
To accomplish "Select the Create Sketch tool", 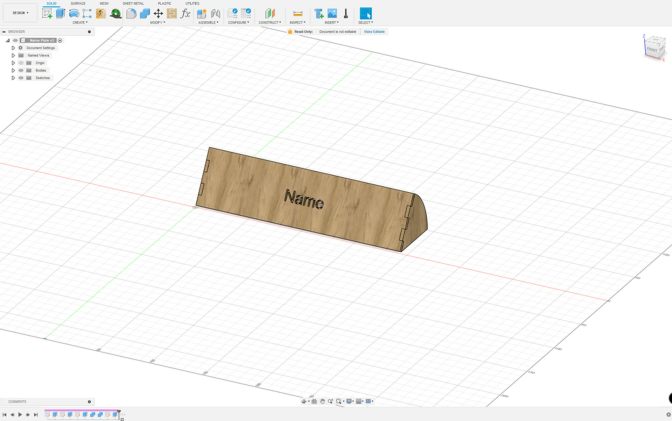I will point(47,13).
